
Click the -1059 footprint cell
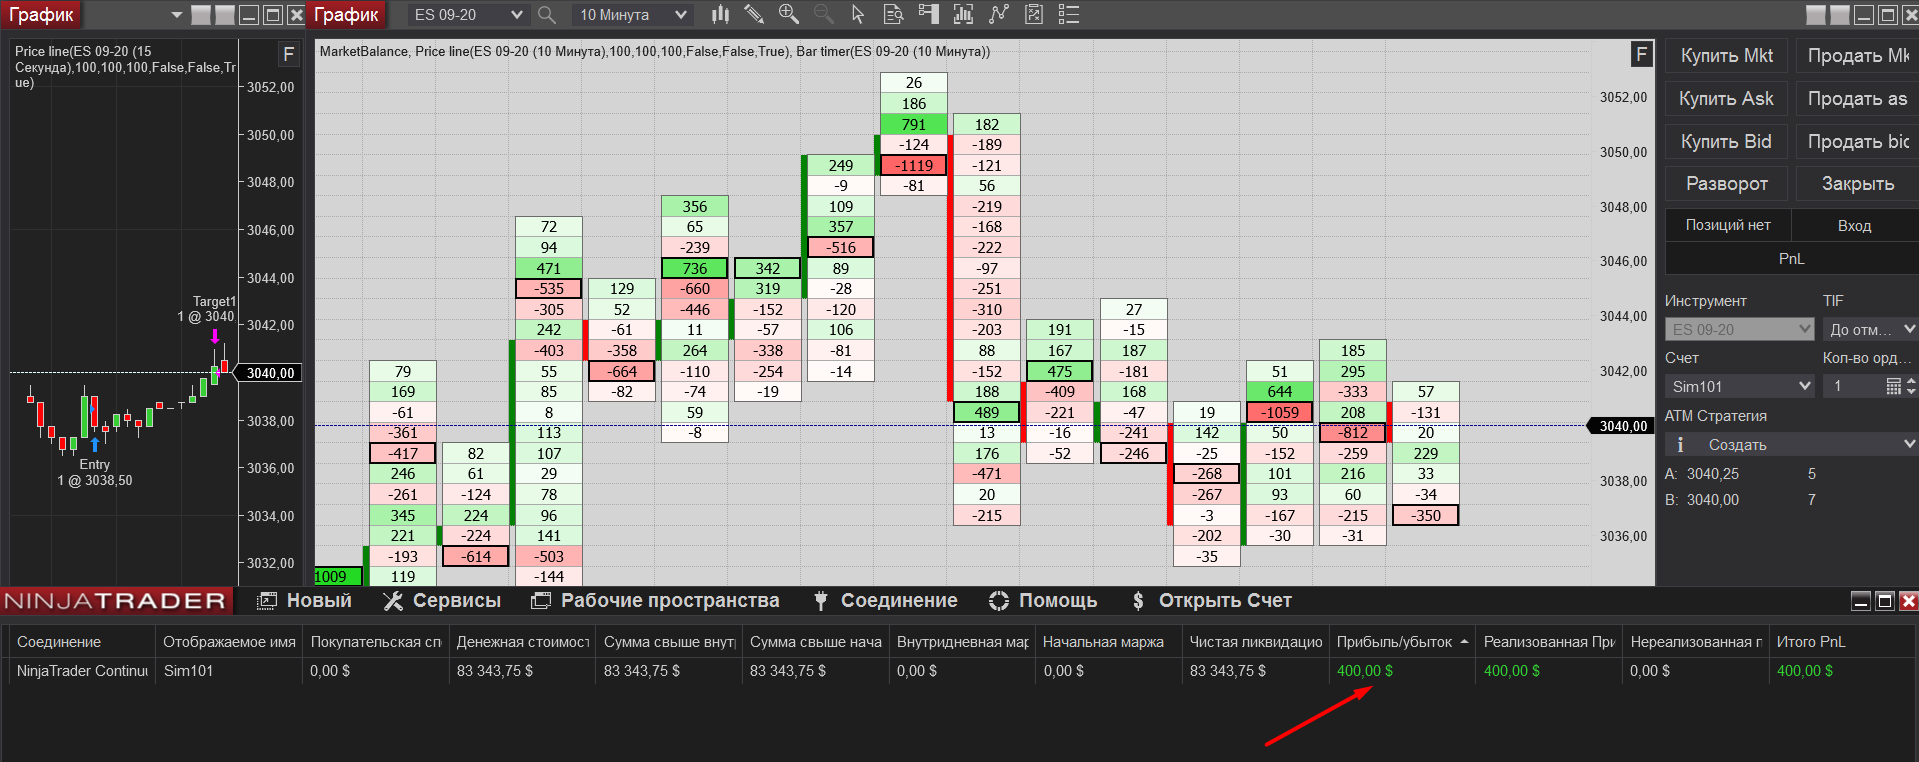(1280, 413)
